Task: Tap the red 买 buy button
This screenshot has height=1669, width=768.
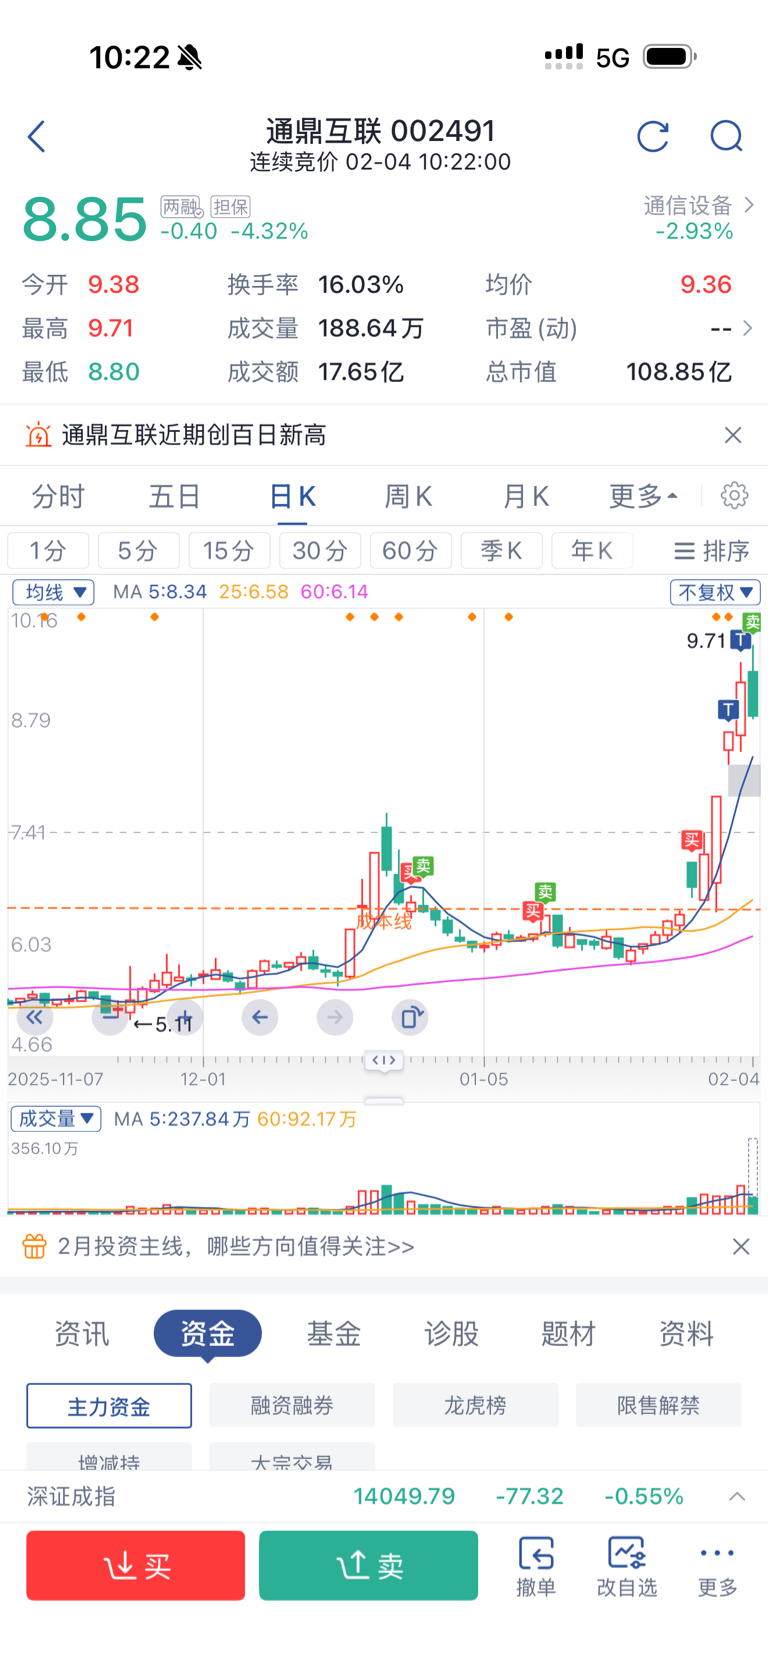Action: 136,1566
